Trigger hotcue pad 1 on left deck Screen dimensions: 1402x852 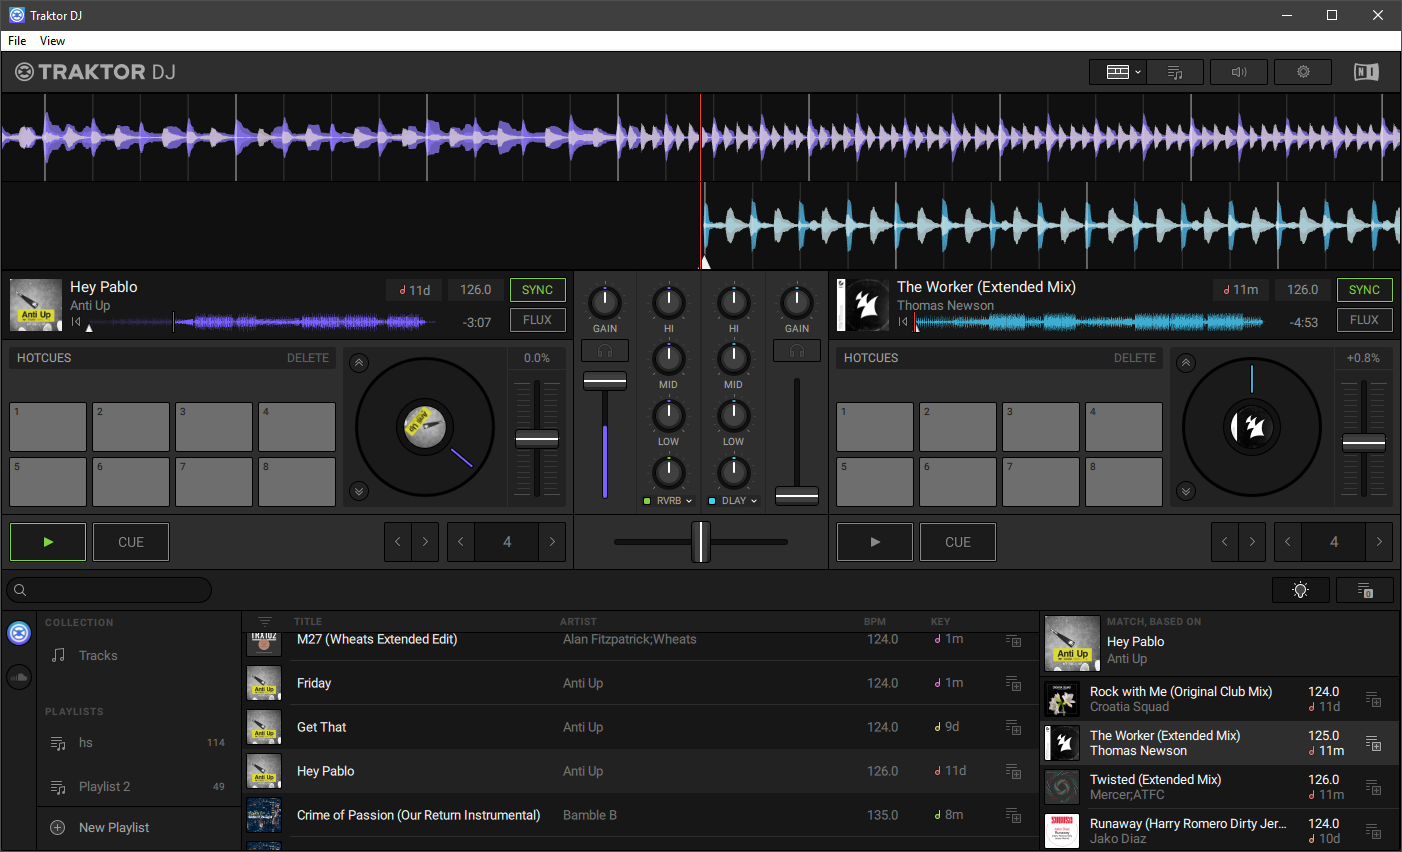(x=48, y=427)
